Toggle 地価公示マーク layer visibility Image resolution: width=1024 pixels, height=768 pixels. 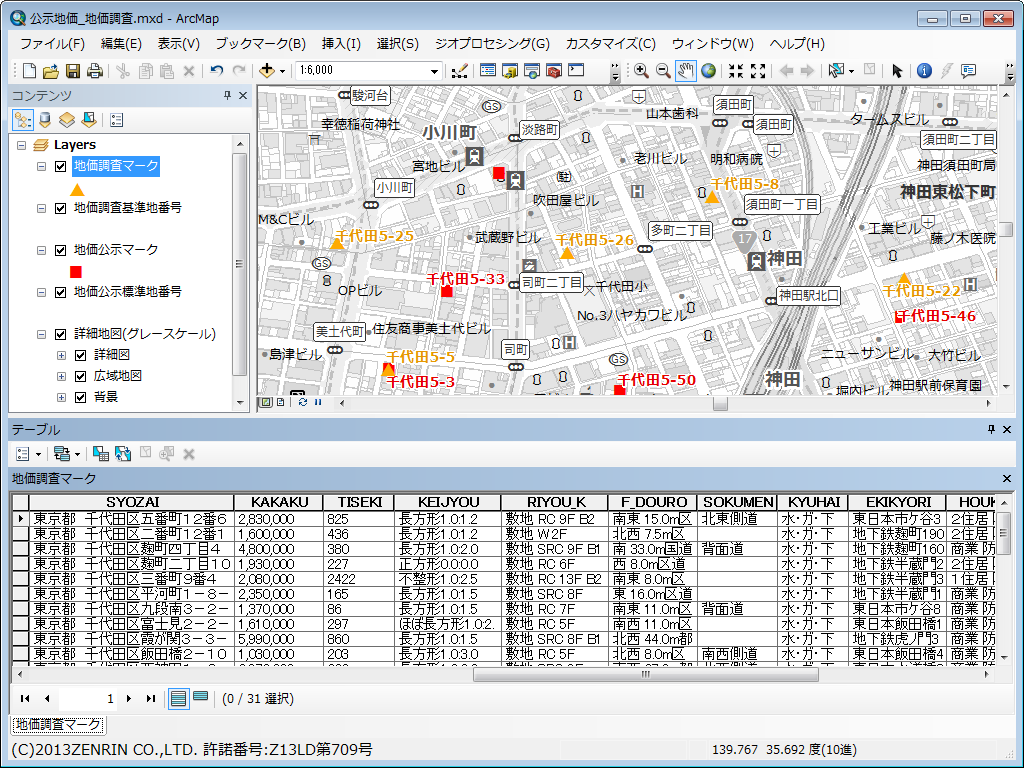61,250
